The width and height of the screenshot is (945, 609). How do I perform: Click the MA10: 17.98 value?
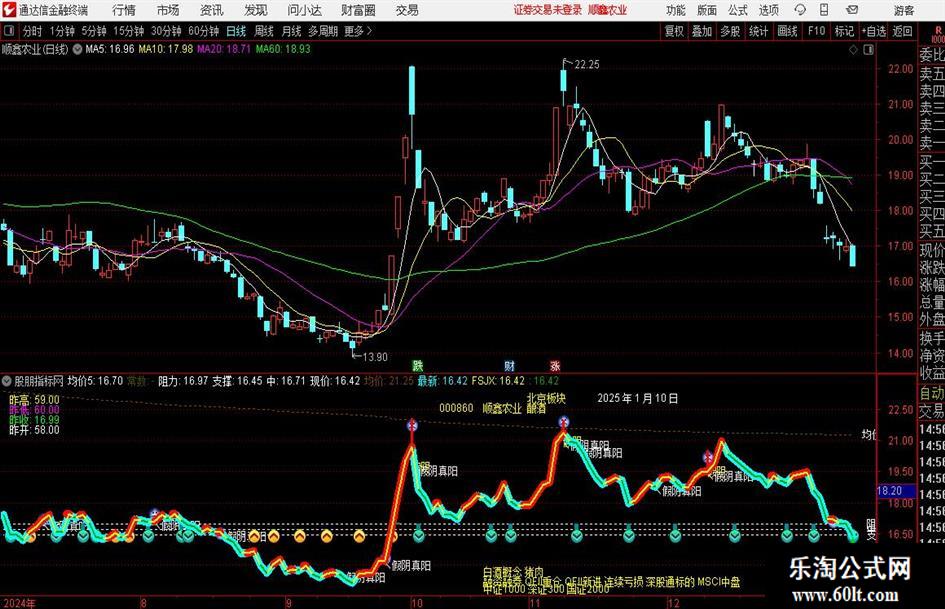pyautogui.click(x=166, y=49)
